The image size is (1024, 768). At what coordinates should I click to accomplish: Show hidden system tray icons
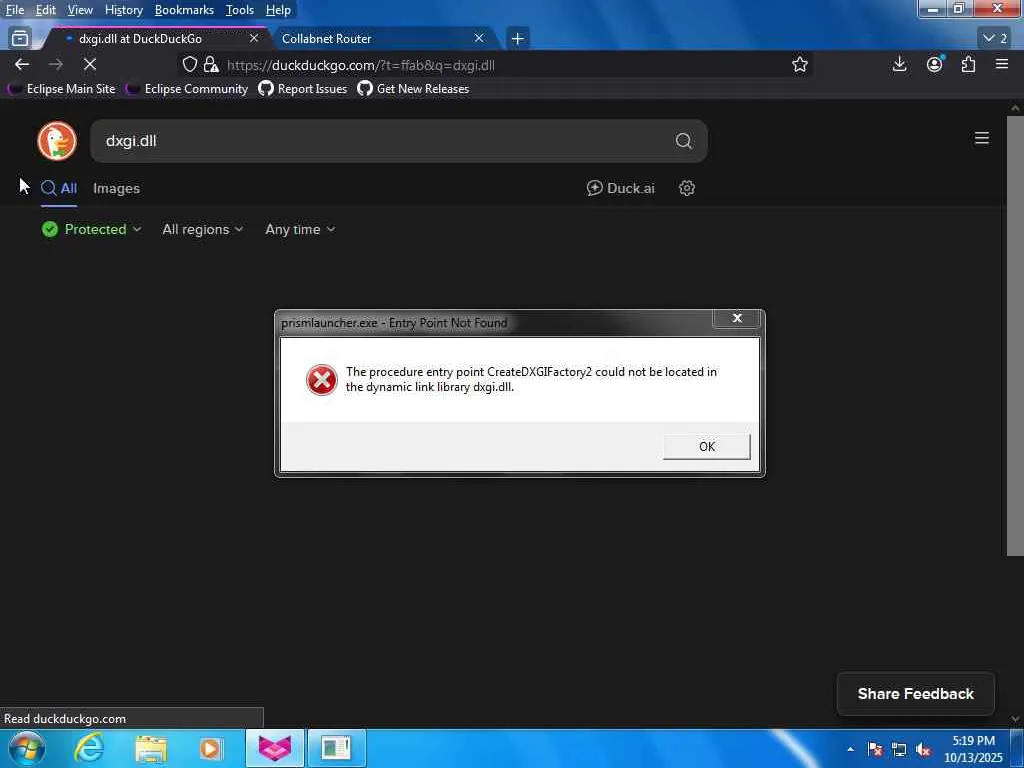coord(850,749)
